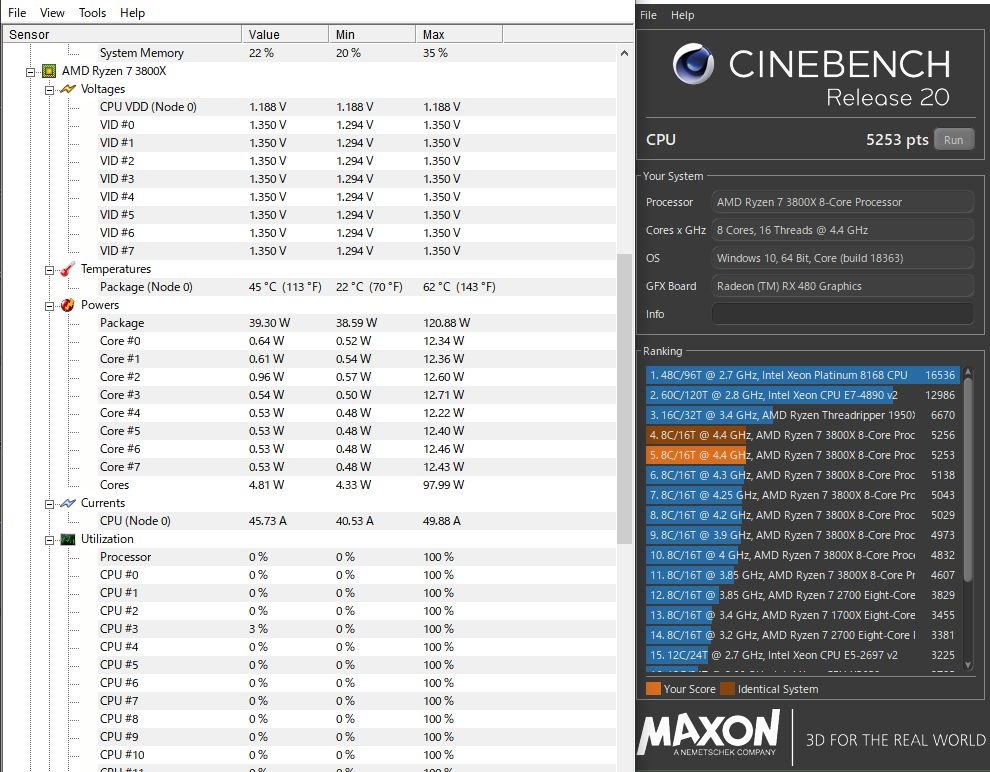
Task: Click the brown Identical System legend swatch
Action: pos(727,689)
